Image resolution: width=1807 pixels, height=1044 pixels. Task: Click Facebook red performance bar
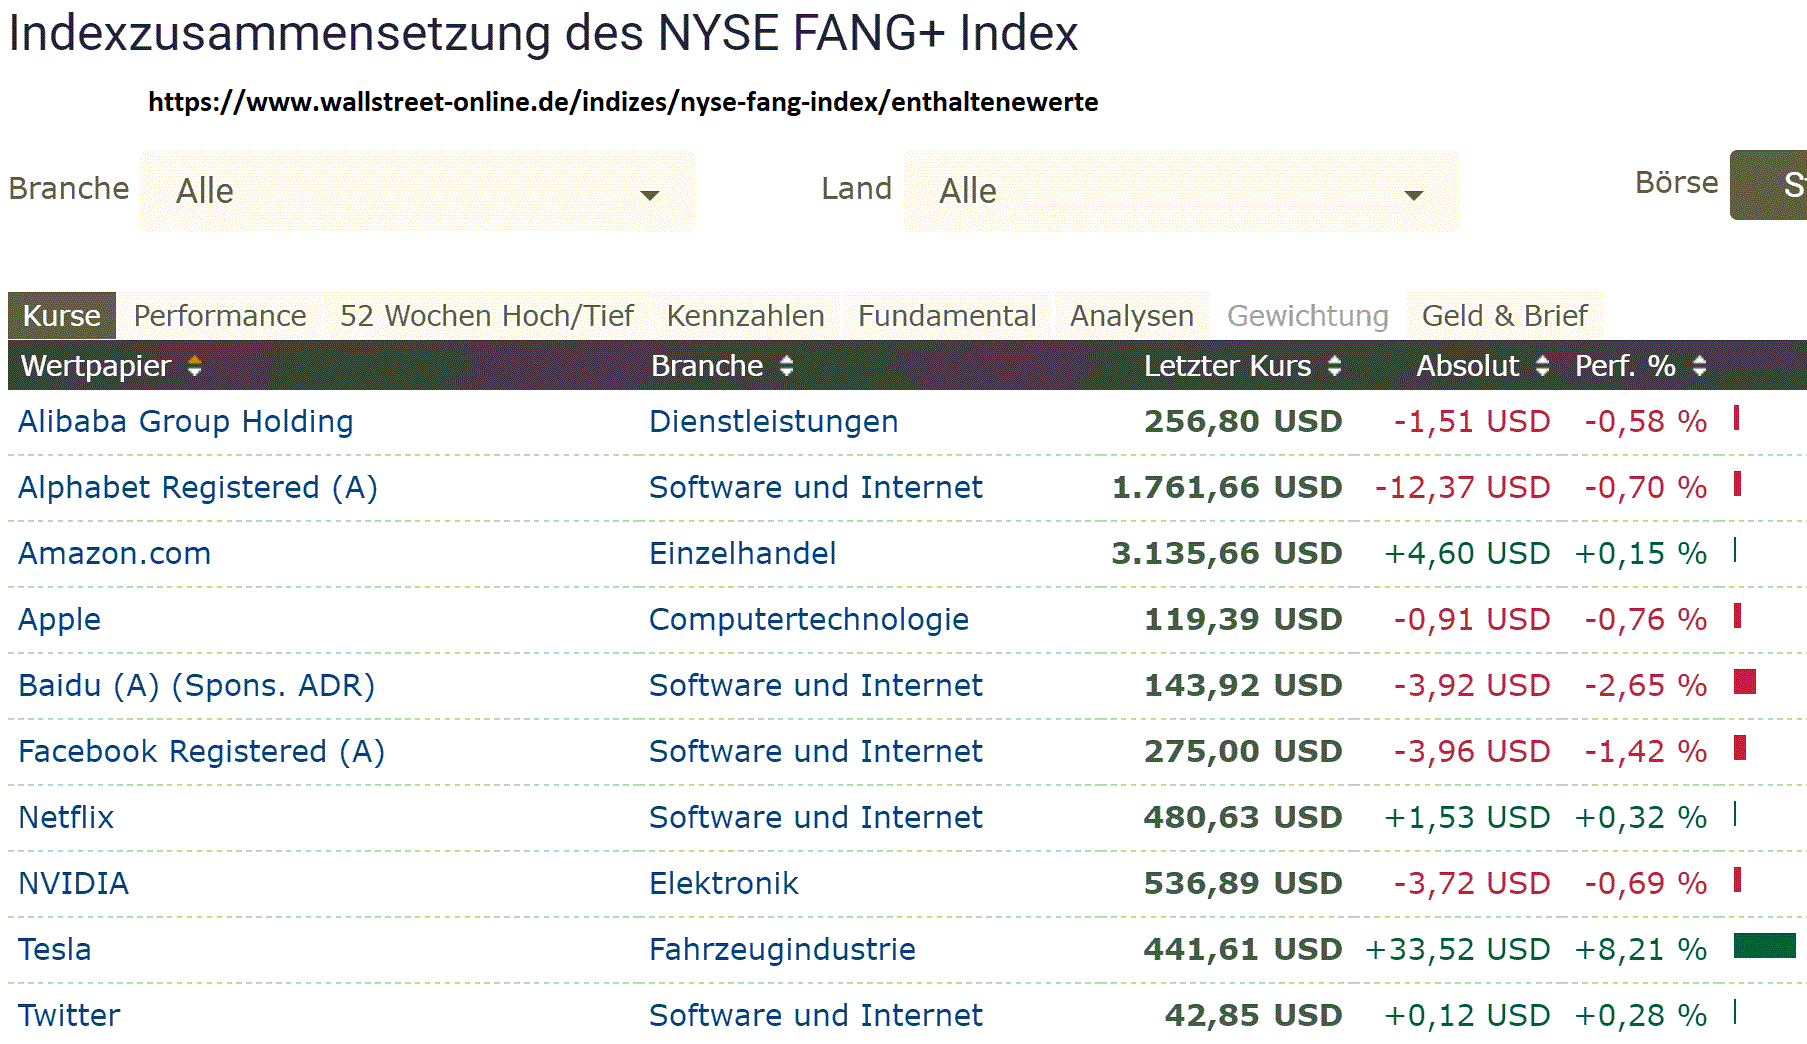pos(1740,748)
